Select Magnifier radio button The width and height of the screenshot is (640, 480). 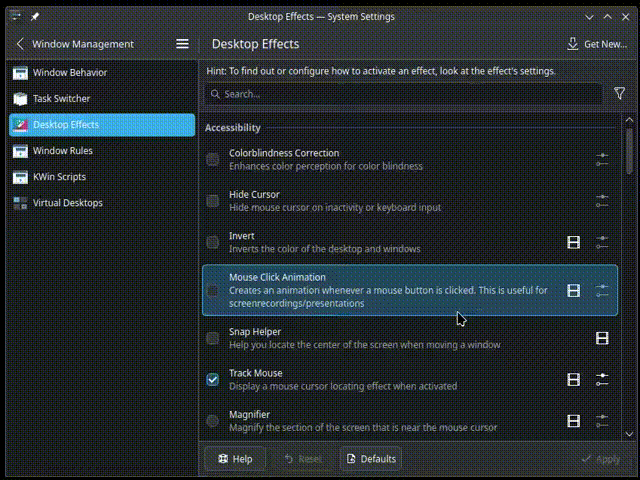(x=212, y=421)
